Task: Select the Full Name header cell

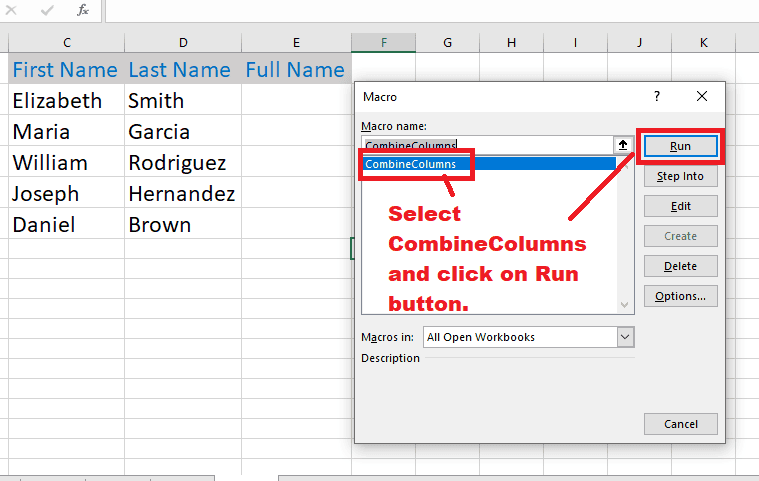Action: tap(295, 70)
